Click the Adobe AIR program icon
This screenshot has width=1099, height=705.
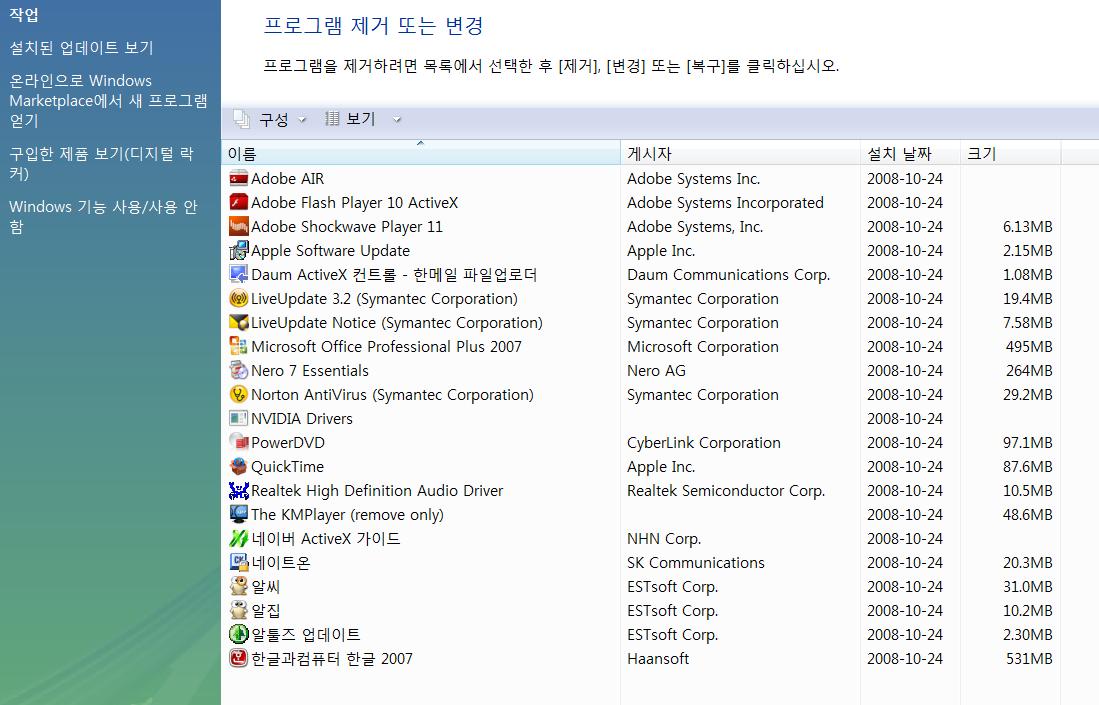238,179
